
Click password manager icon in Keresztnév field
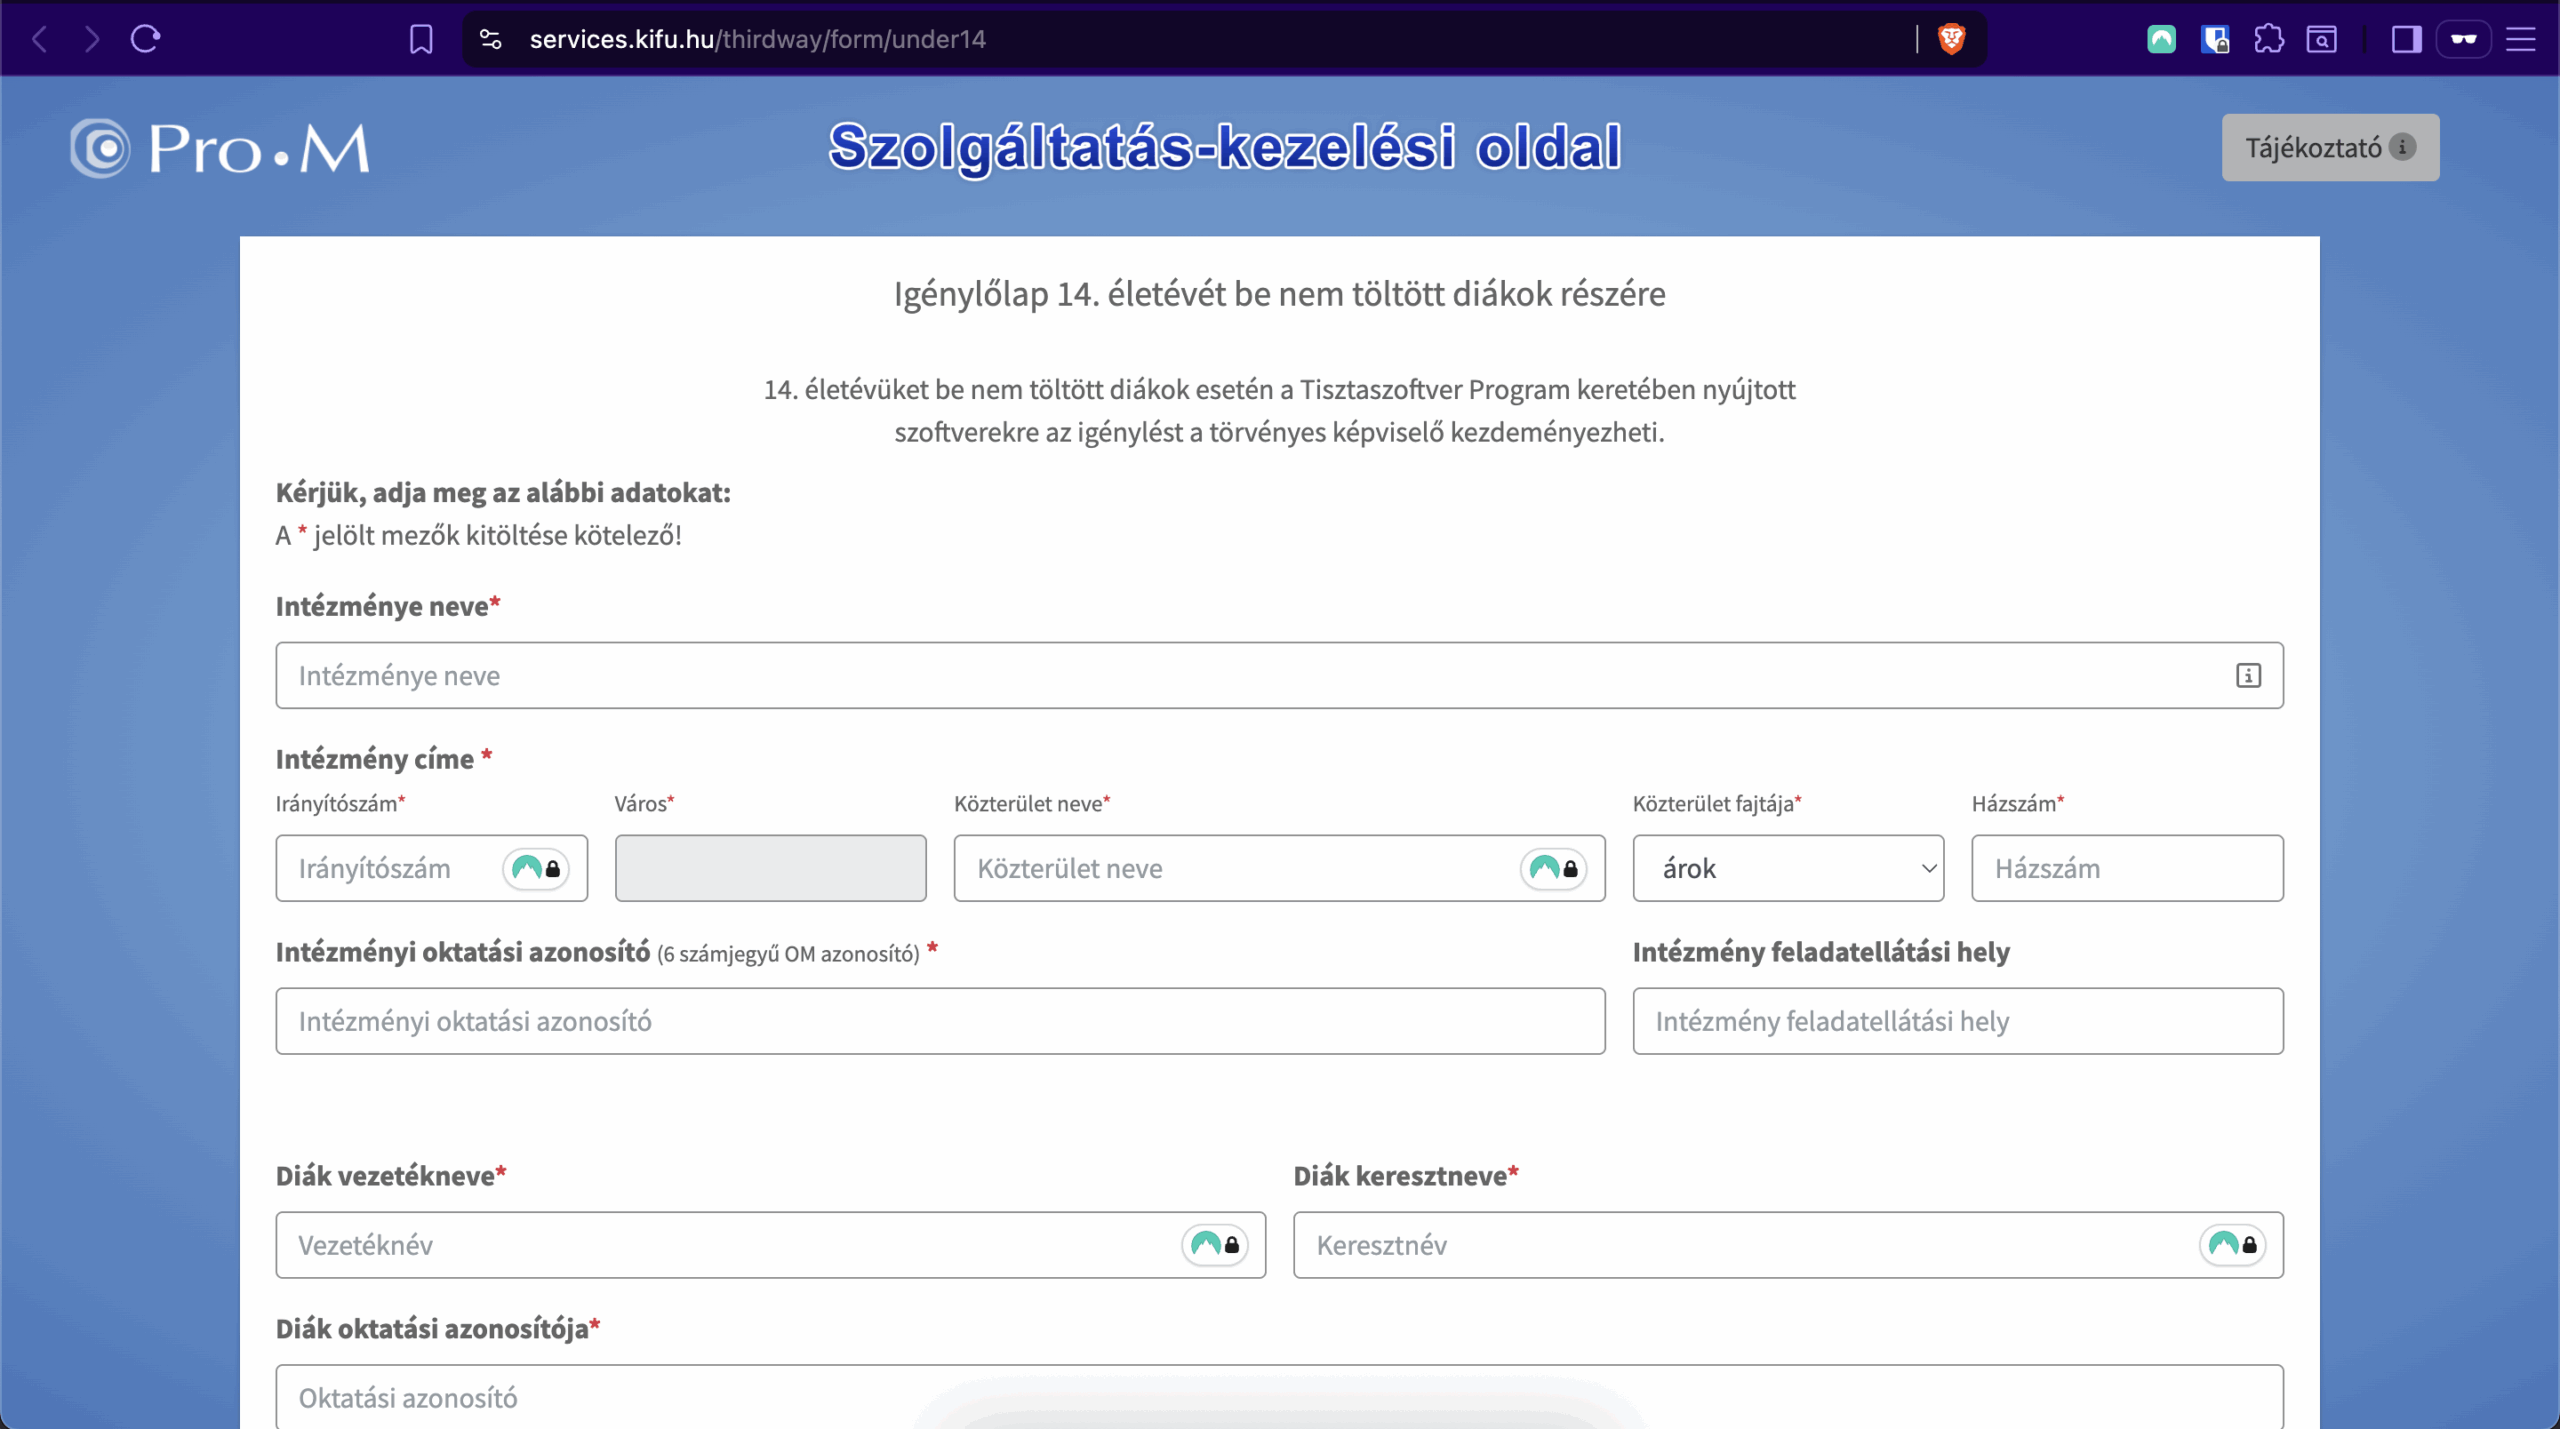[x=2232, y=1244]
